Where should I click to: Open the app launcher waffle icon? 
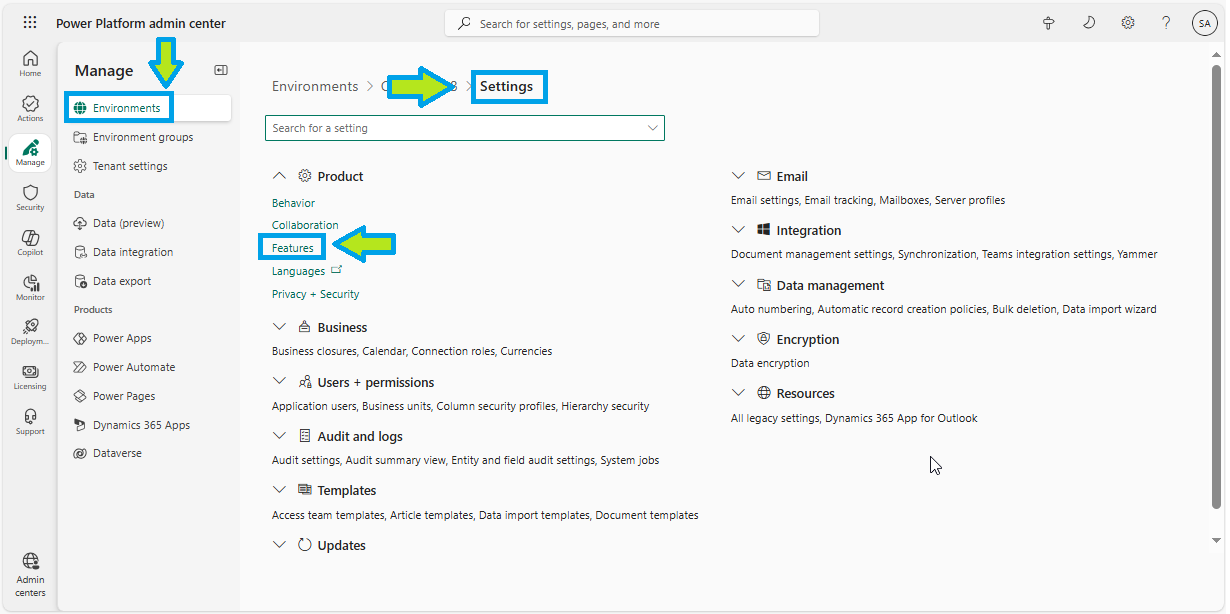(x=30, y=23)
